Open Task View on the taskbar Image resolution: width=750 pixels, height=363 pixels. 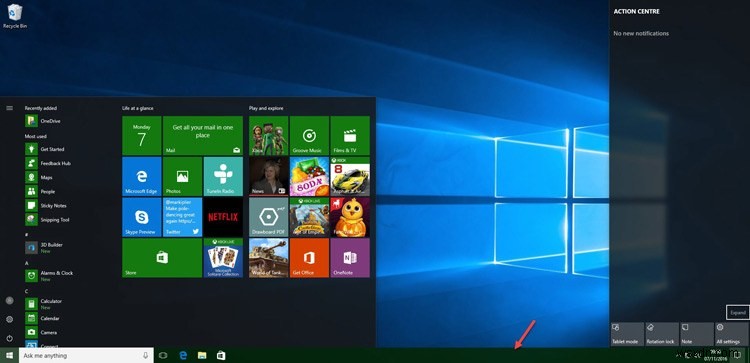(x=163, y=355)
